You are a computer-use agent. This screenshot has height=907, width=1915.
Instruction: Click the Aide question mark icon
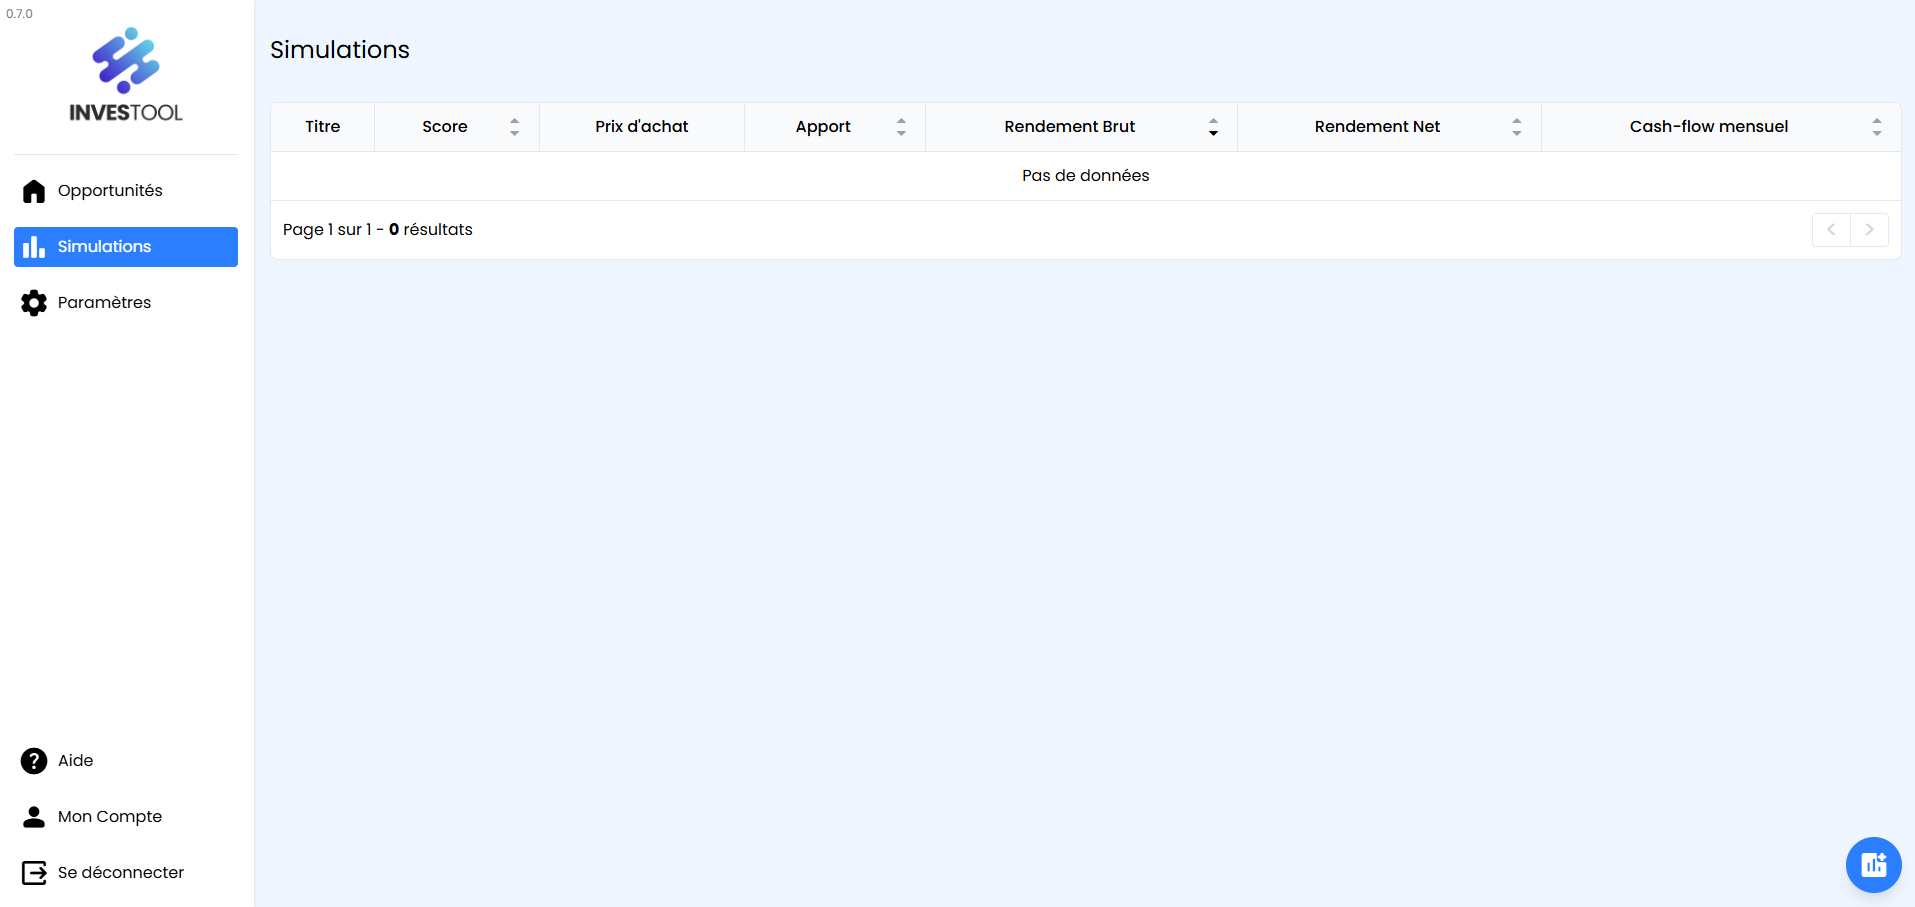coord(34,761)
